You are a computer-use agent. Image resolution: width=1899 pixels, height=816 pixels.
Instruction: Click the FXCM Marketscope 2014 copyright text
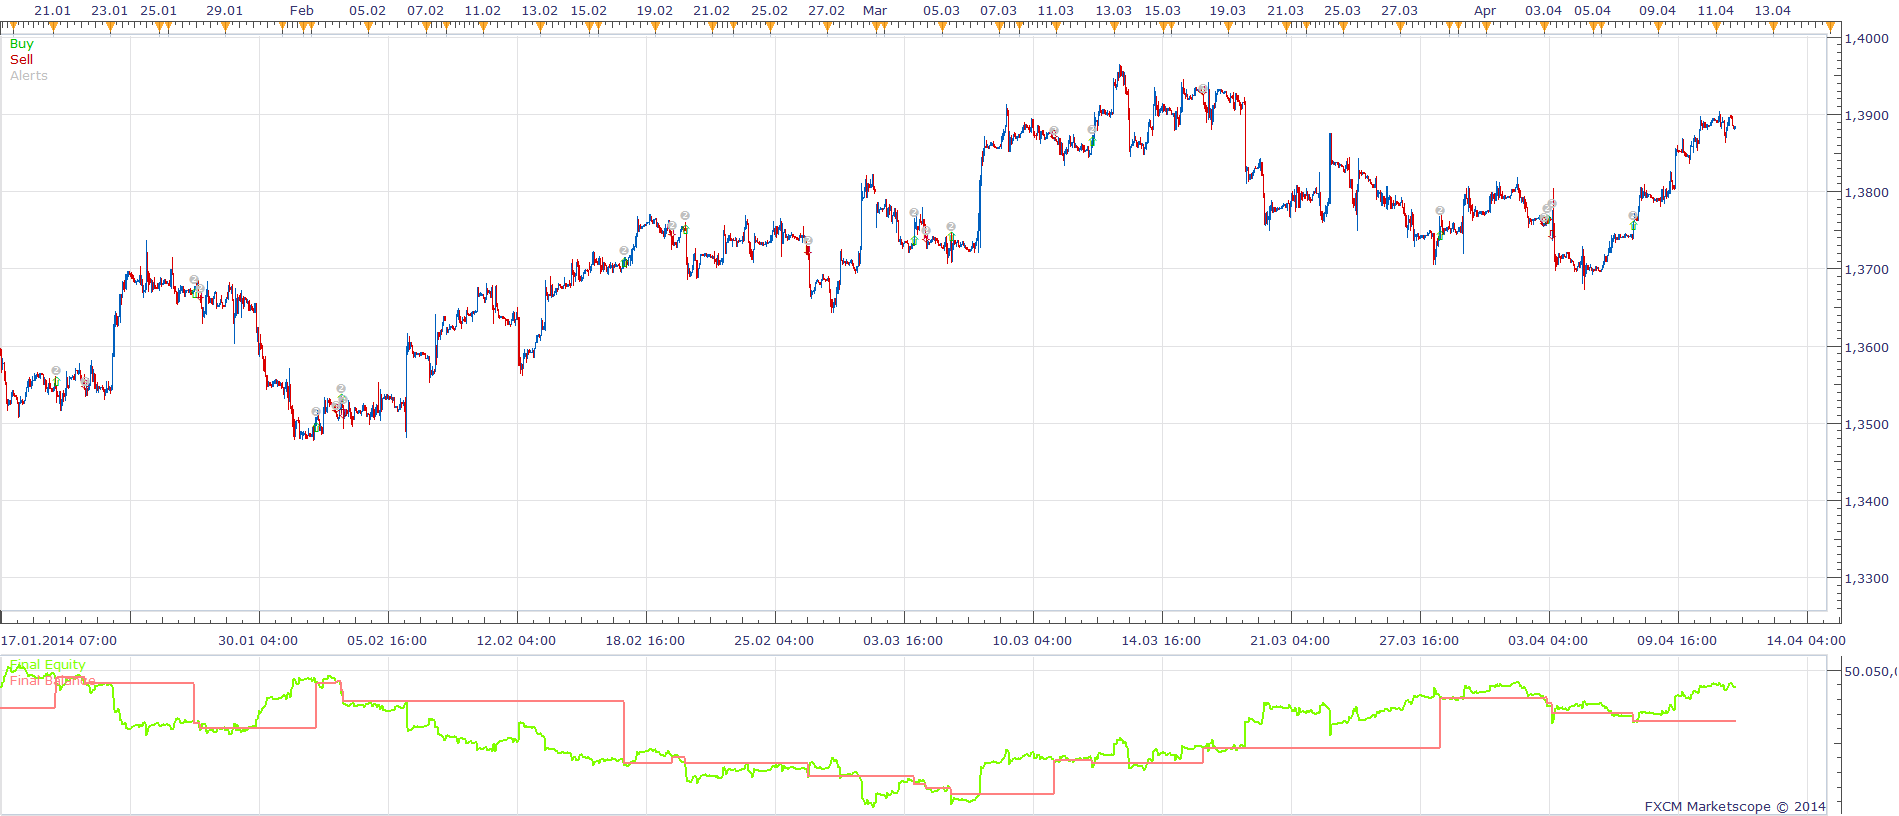1735,806
